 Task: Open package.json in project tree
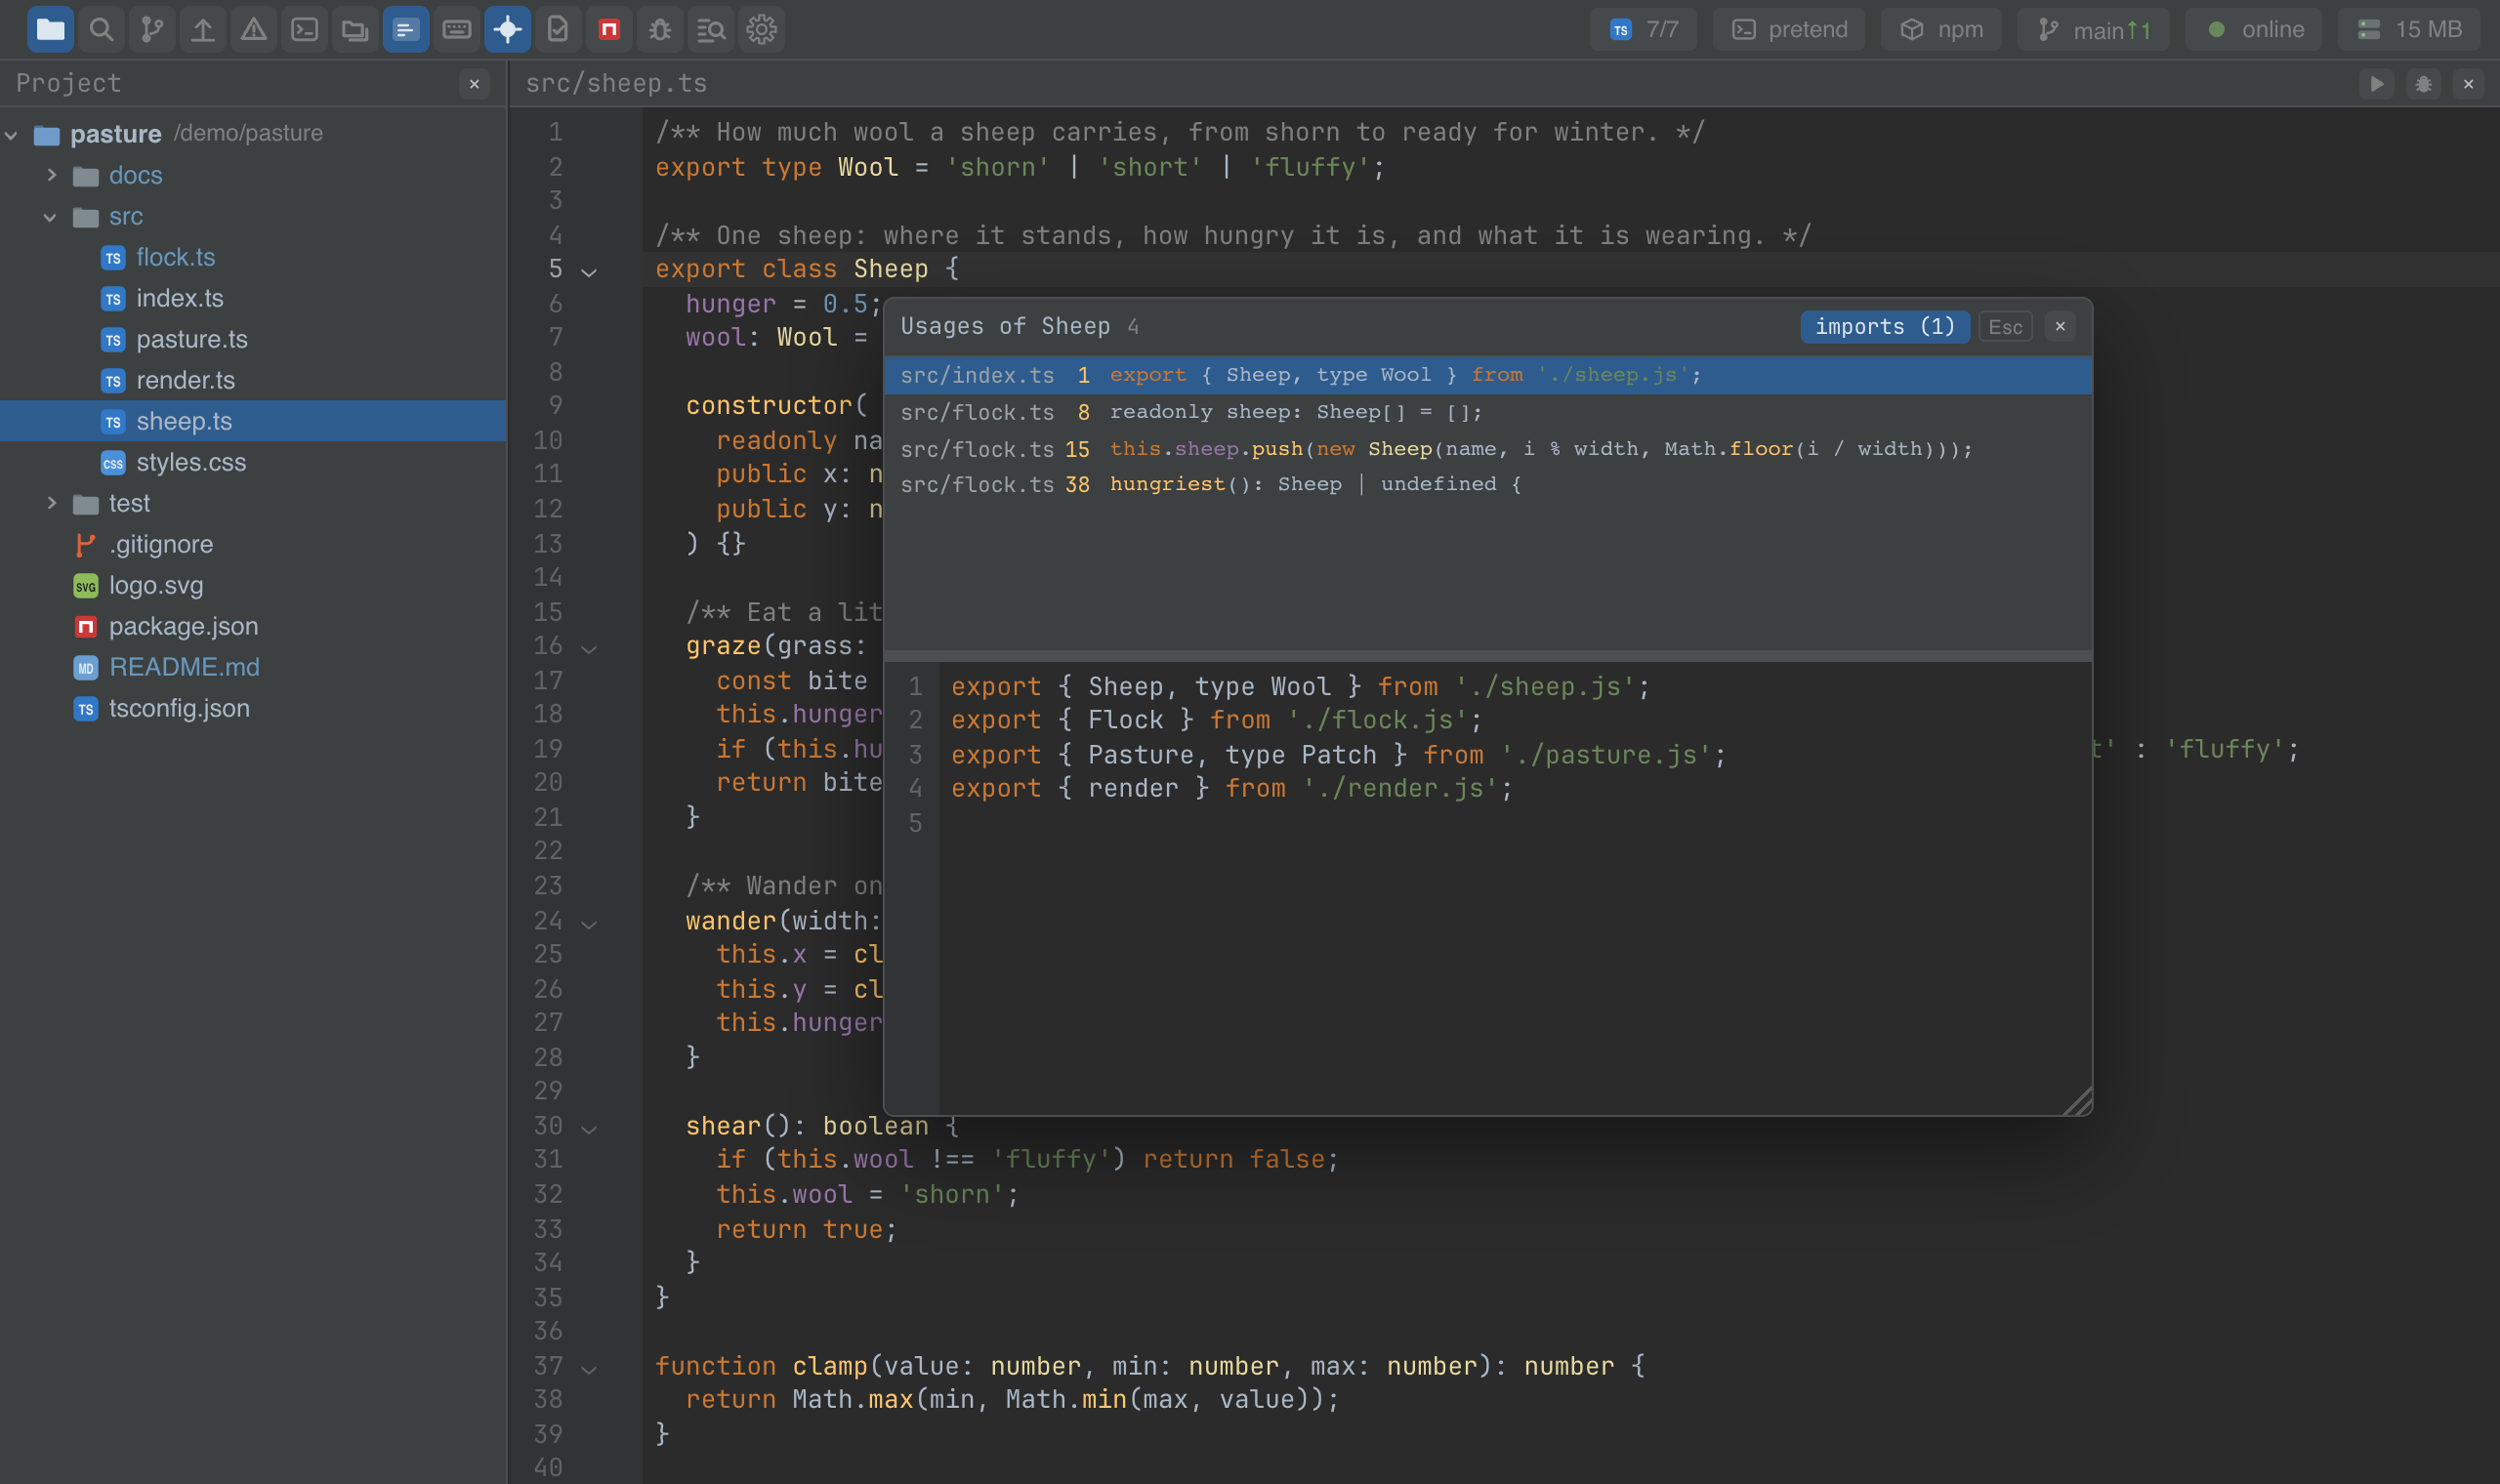coord(253,626)
